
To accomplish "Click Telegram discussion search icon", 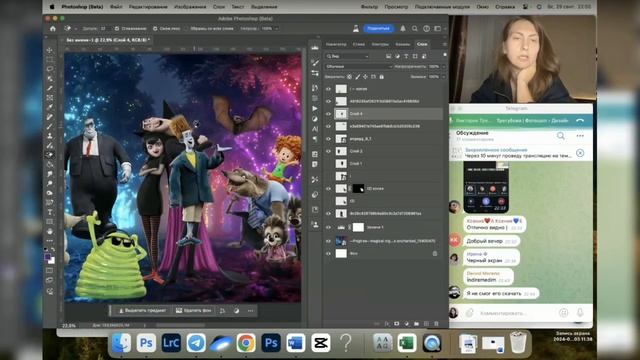I will 561,136.
